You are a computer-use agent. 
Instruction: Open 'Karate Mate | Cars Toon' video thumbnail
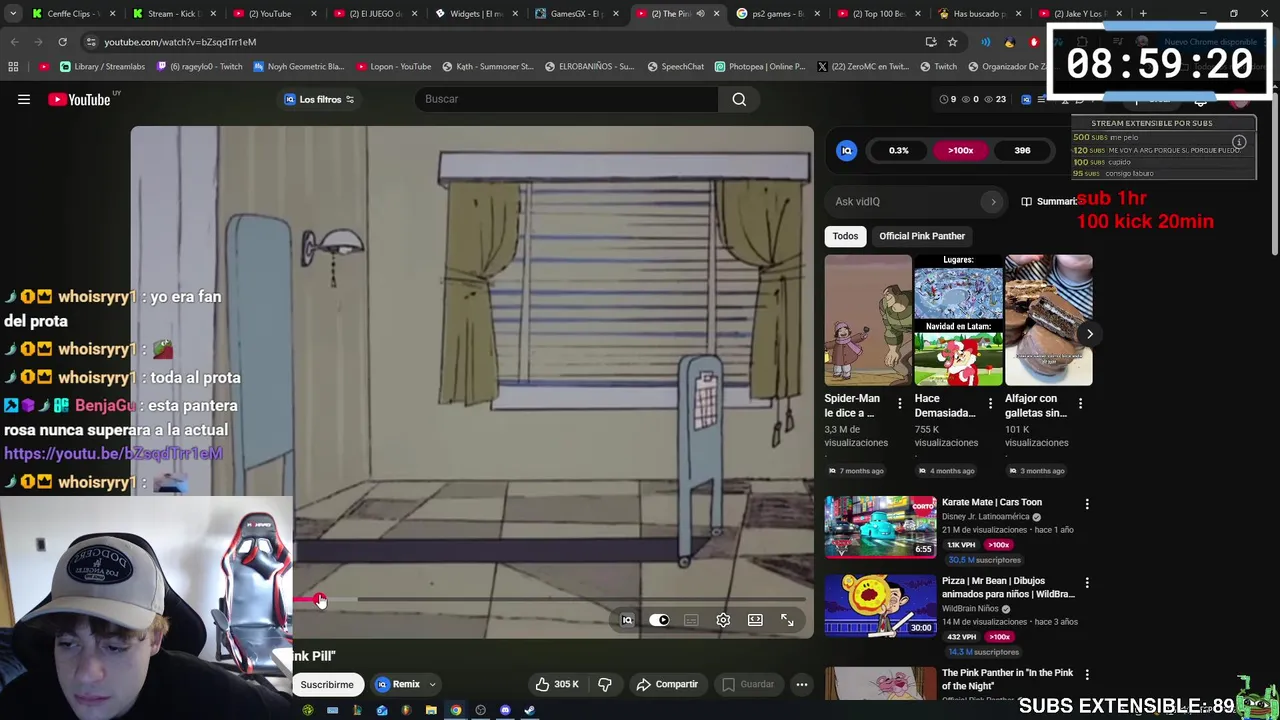click(880, 526)
